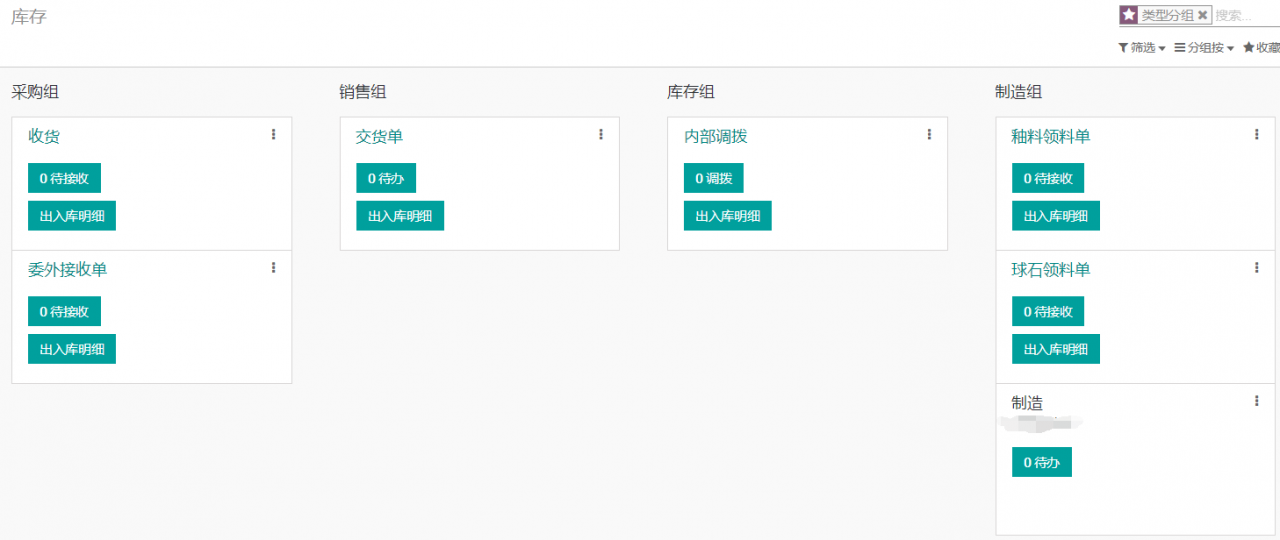Viewport: 1280px width, 540px height.
Task: Click 出入库明细 button under 釉料领料单
Action: click(x=1056, y=216)
